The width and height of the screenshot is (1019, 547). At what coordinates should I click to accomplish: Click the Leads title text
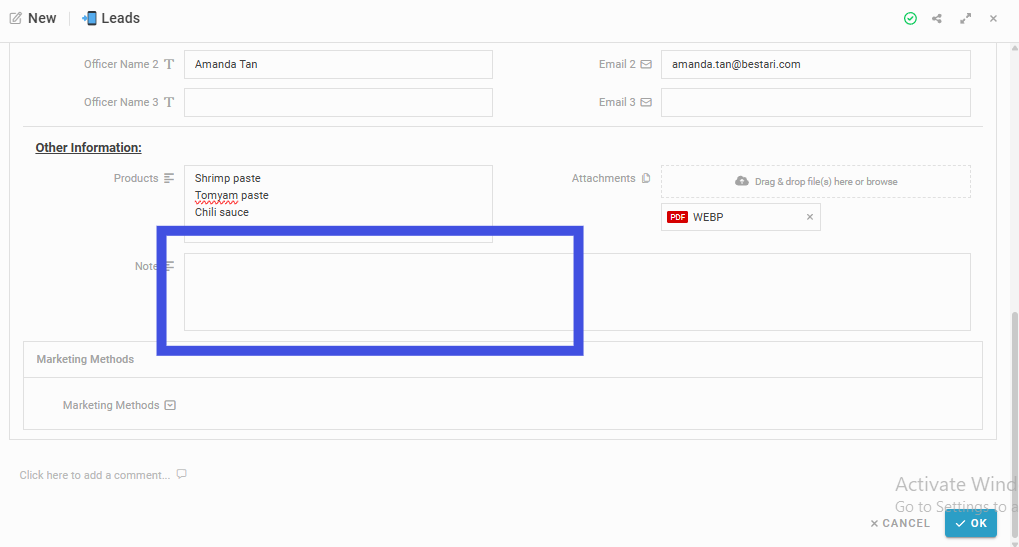click(120, 18)
